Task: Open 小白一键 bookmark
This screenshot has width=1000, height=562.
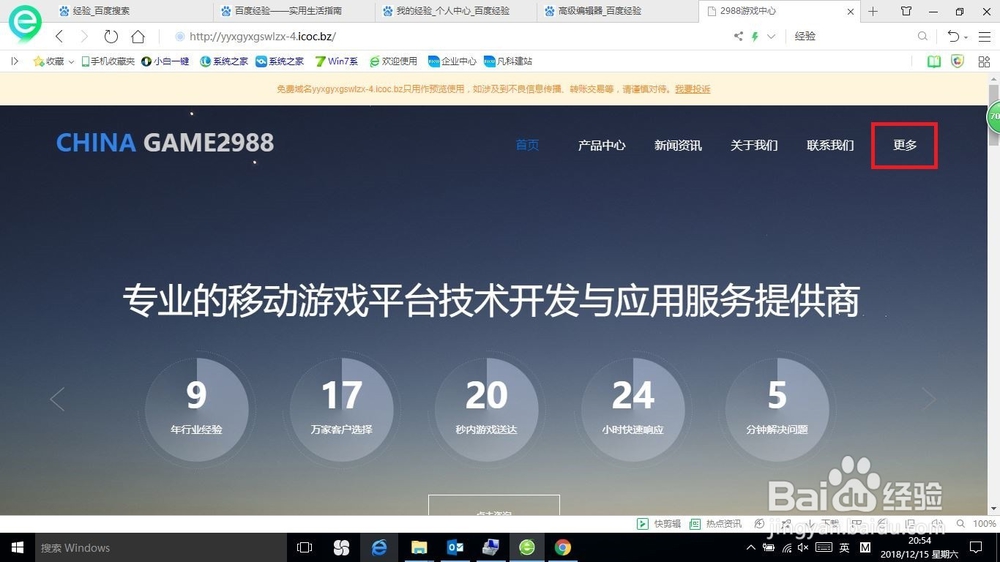Action: (165, 61)
